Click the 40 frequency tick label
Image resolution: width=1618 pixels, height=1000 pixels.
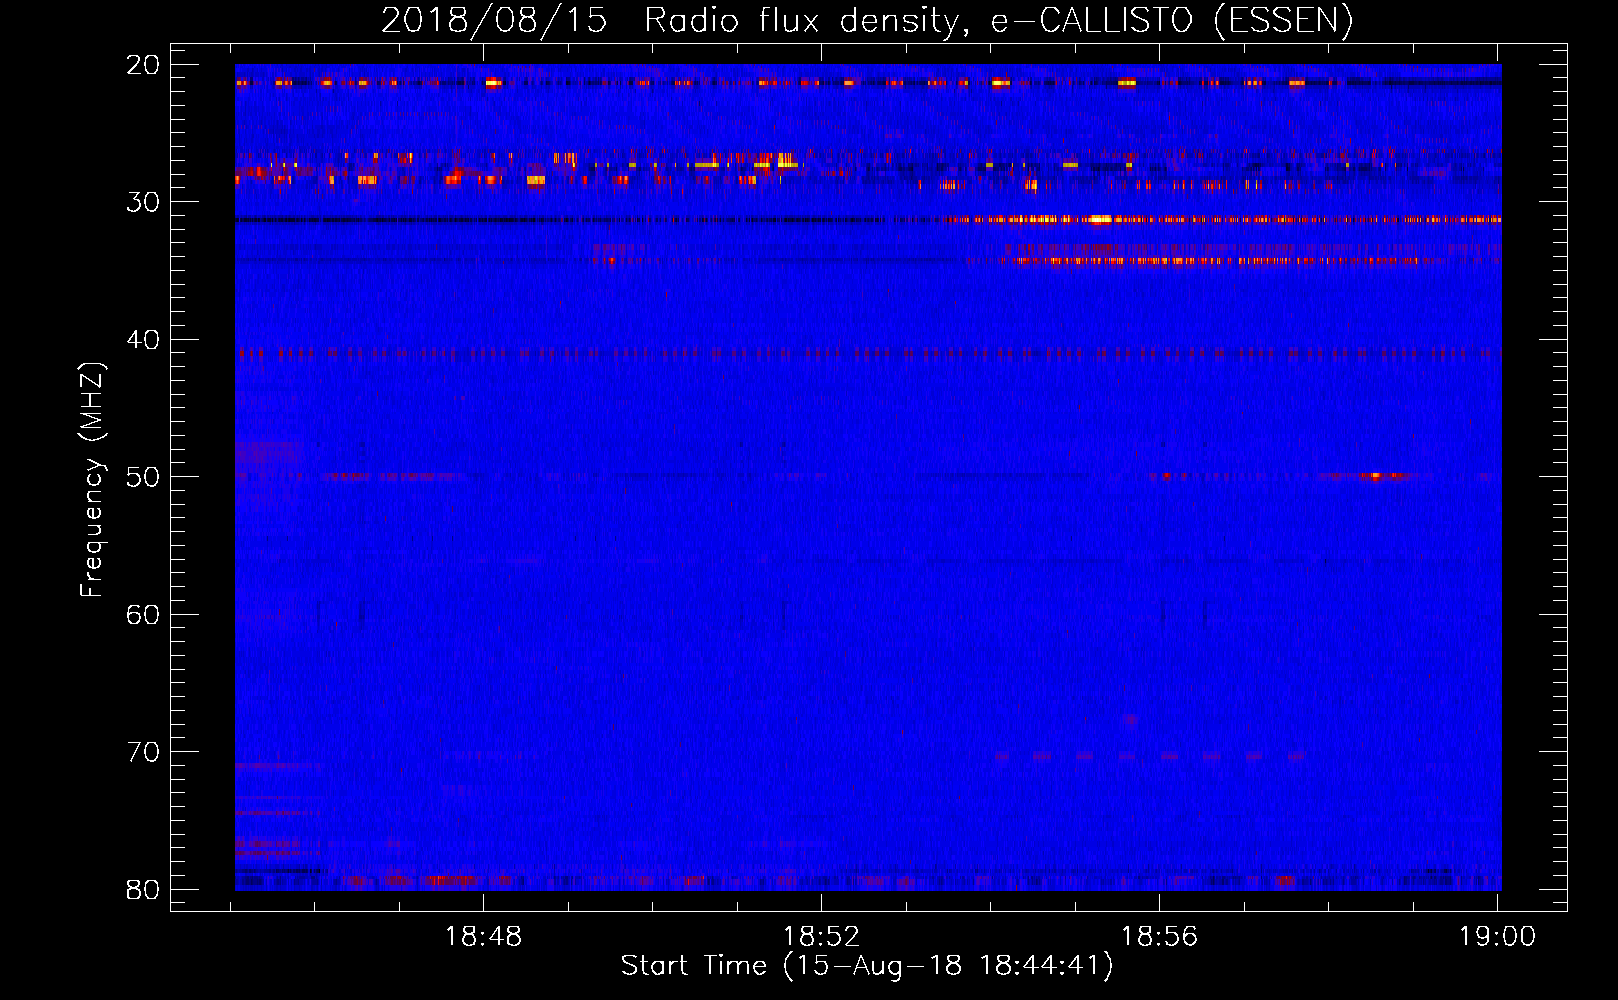[143, 340]
